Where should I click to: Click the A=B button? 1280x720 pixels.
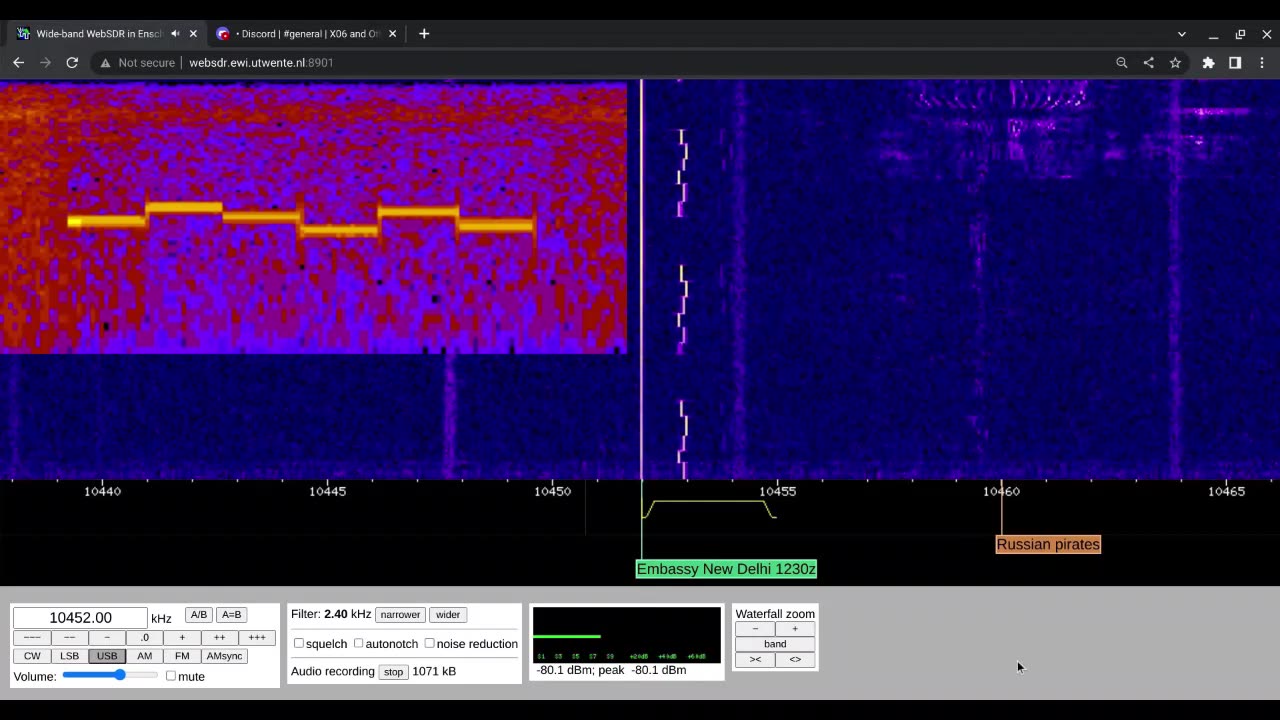231,615
